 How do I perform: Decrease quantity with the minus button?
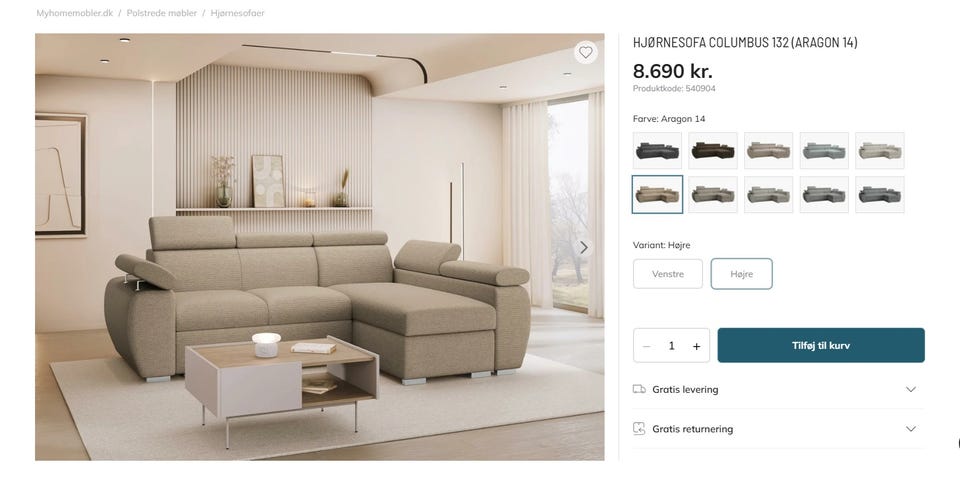tap(647, 346)
